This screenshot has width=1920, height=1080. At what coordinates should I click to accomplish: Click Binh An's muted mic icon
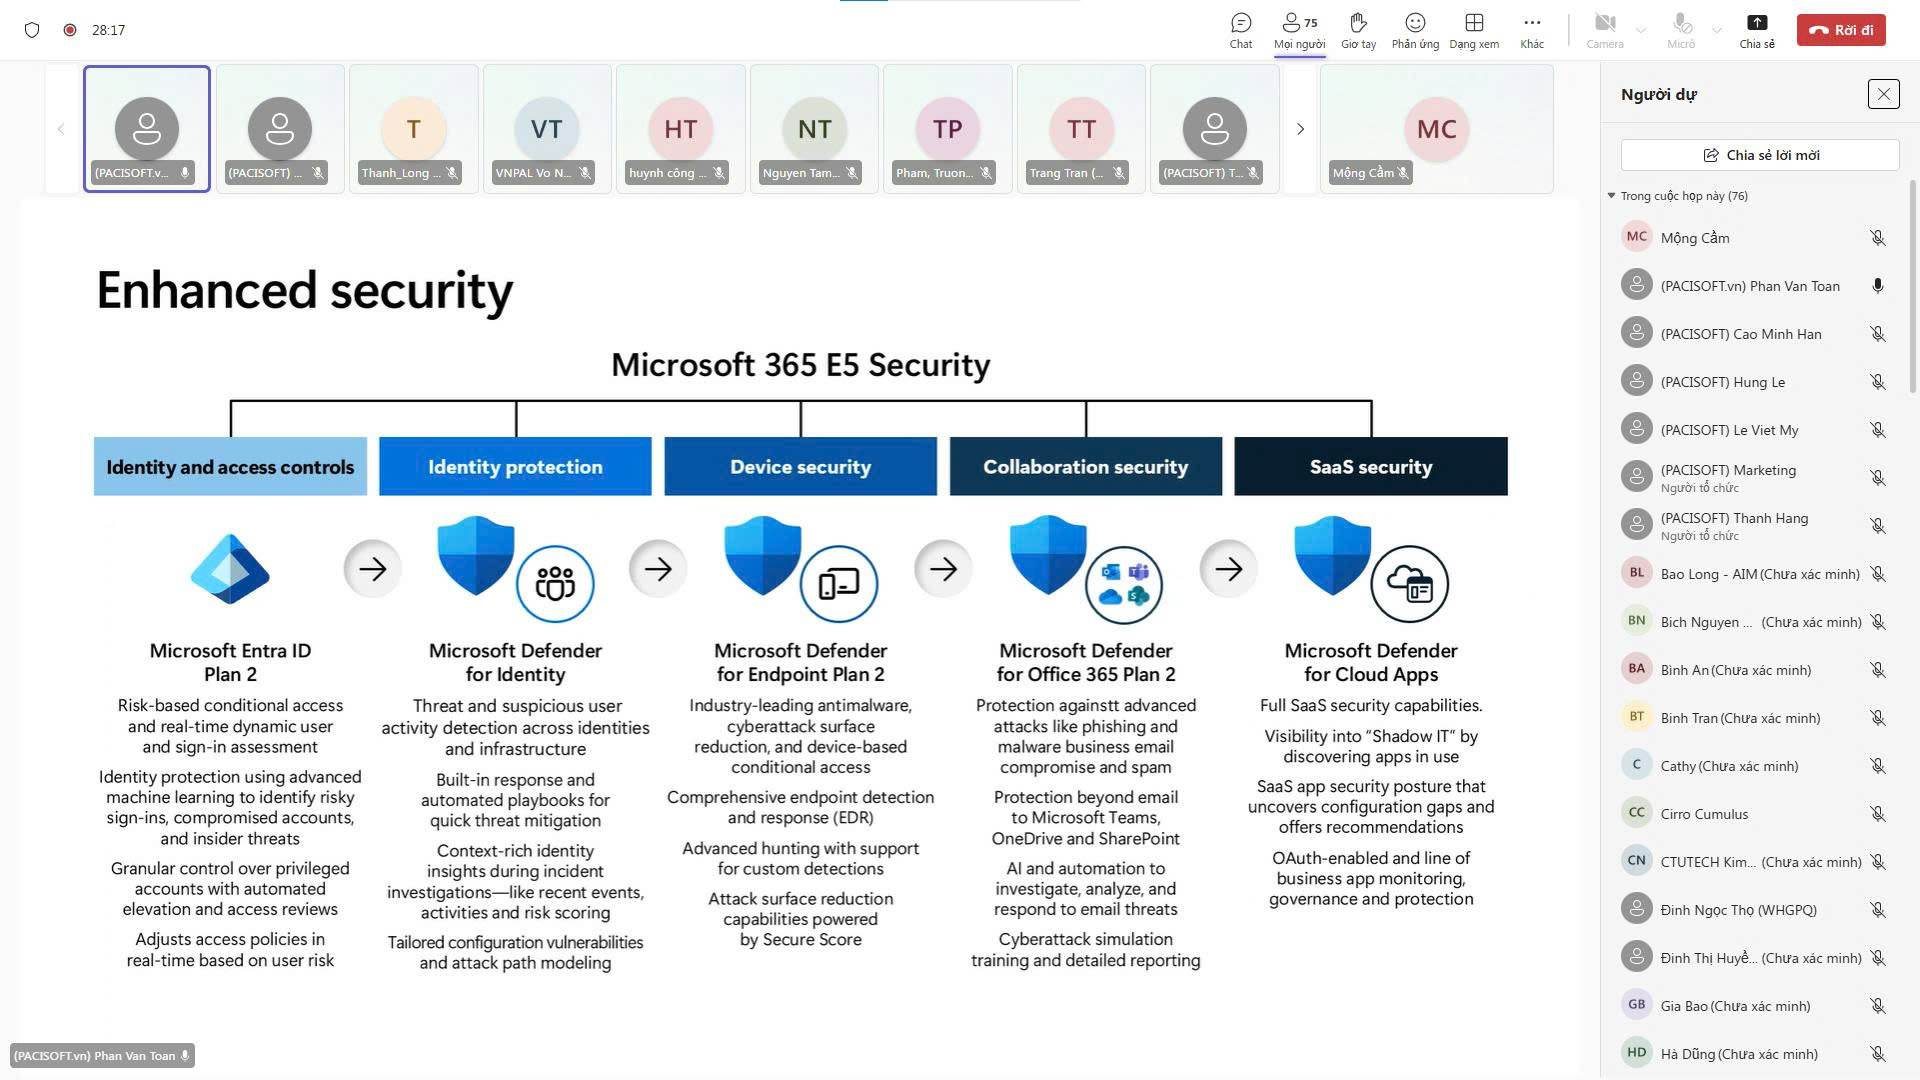click(x=1877, y=670)
